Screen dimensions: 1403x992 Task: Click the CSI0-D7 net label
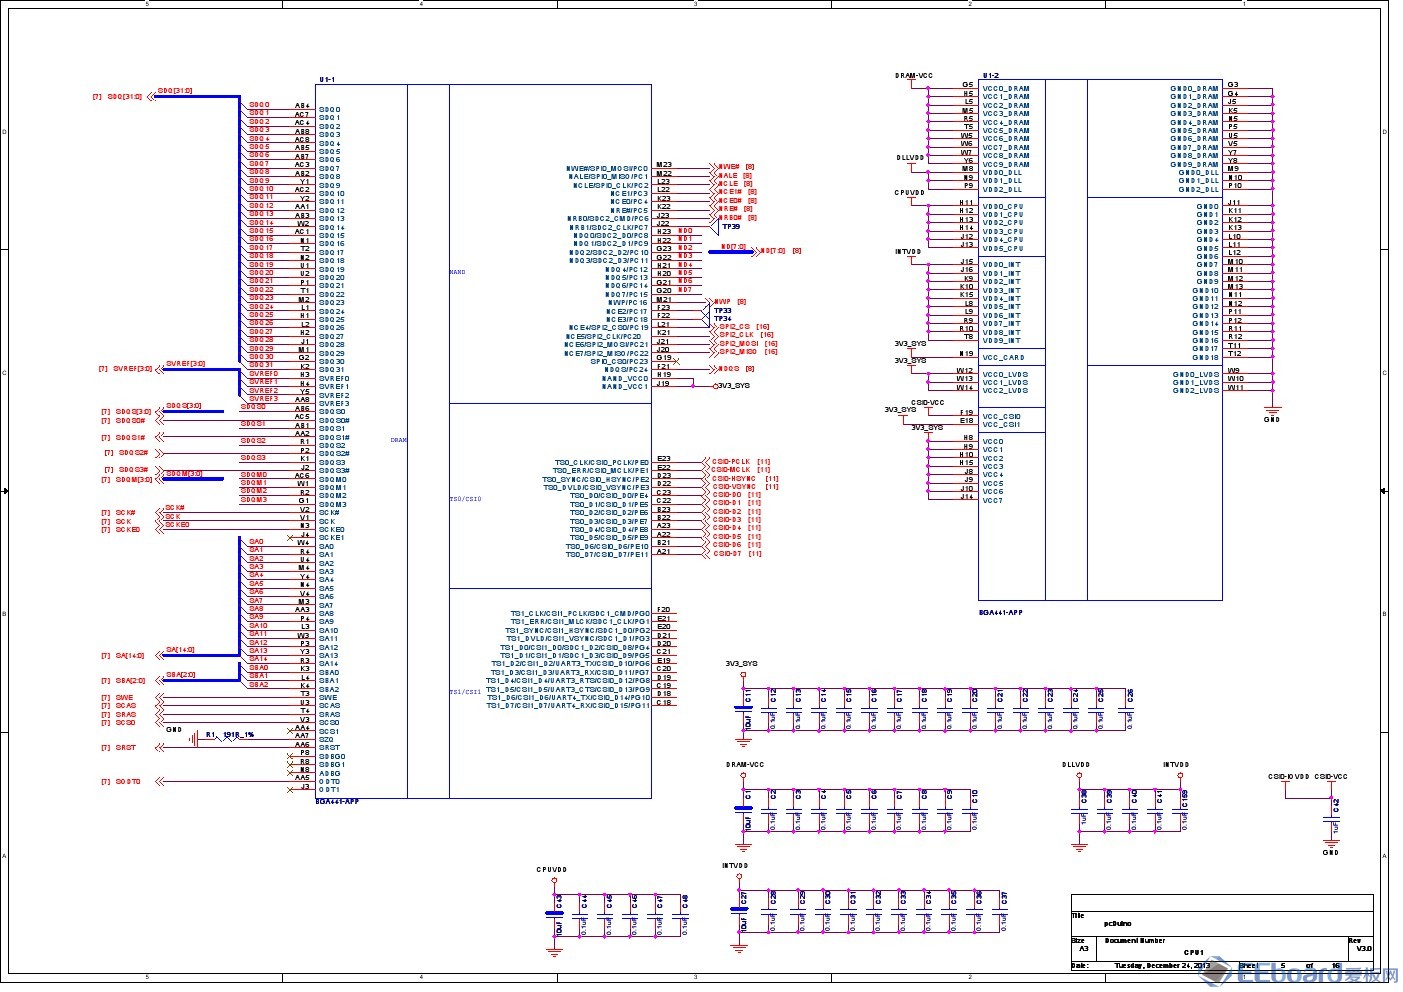[727, 553]
